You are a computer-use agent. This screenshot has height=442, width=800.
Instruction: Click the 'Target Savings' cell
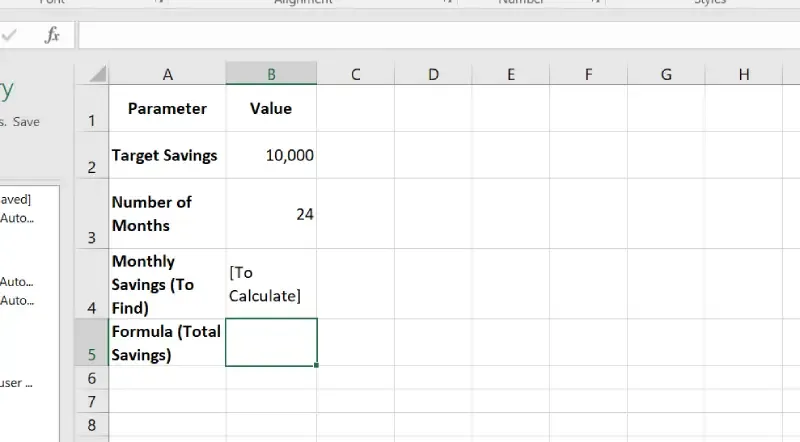coord(167,155)
